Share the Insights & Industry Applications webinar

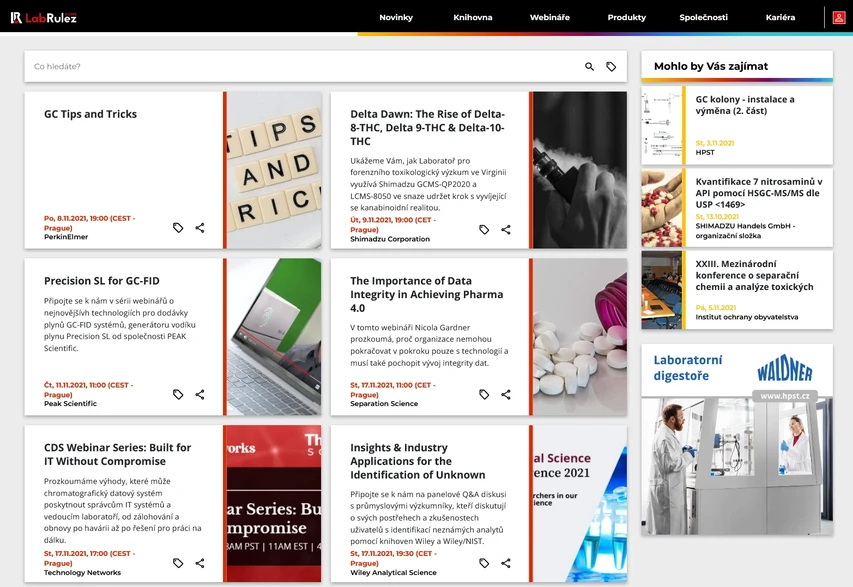[506, 563]
